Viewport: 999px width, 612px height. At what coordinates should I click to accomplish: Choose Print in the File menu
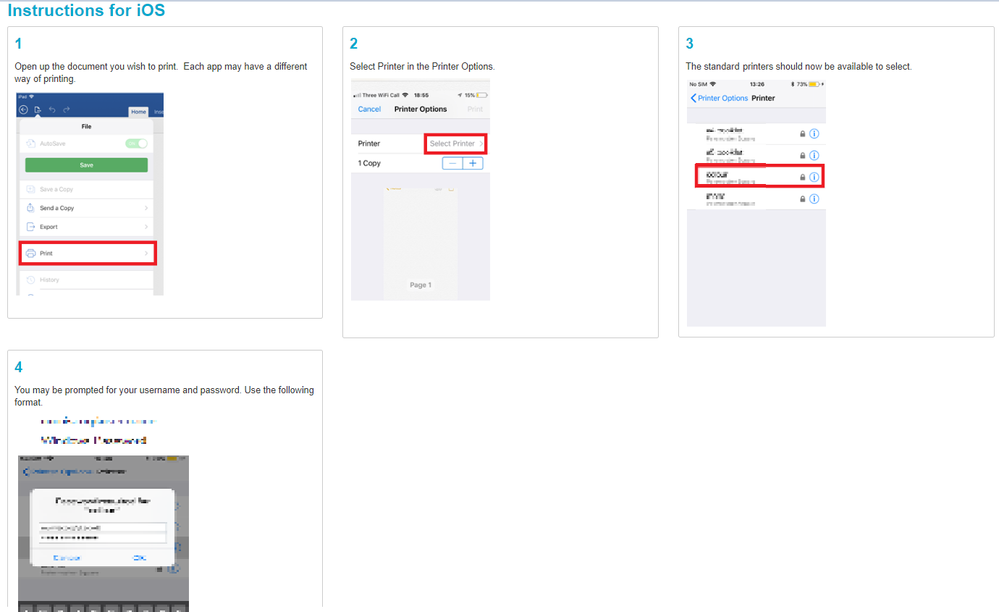coord(87,253)
